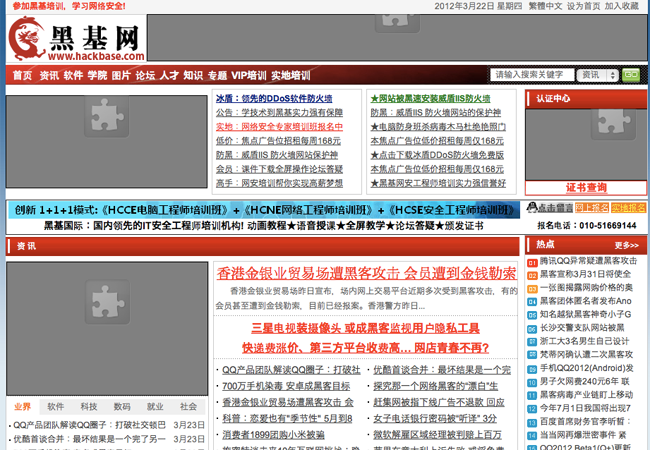Open the 资讯 search category dropdown
This screenshot has height=450, width=650.
[x=598, y=75]
